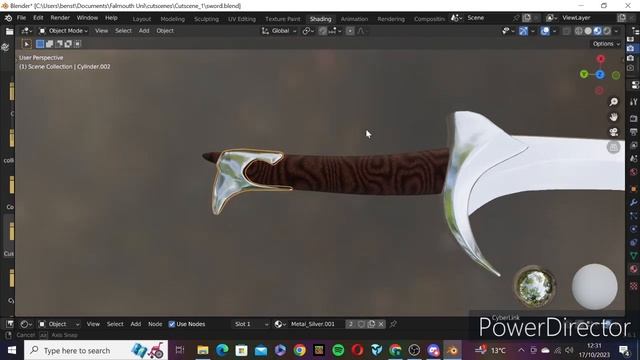Open Opera browser from taskbar
The height and width of the screenshot is (360, 640).
[358, 350]
